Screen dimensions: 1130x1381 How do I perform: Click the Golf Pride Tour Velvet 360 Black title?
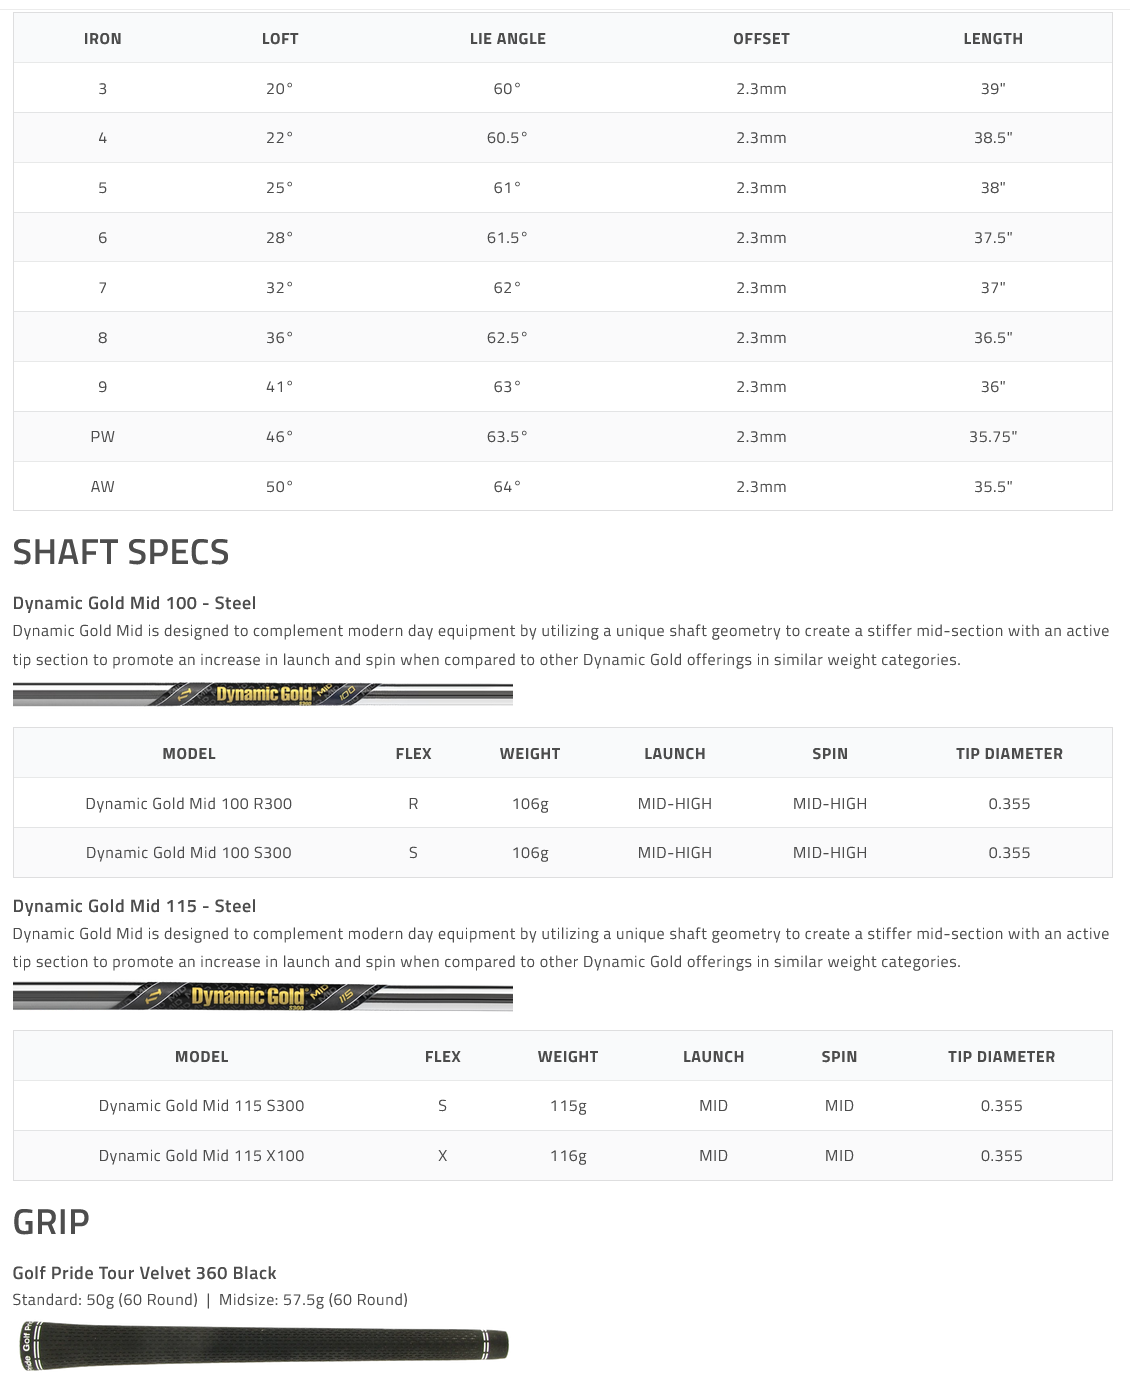[144, 1273]
